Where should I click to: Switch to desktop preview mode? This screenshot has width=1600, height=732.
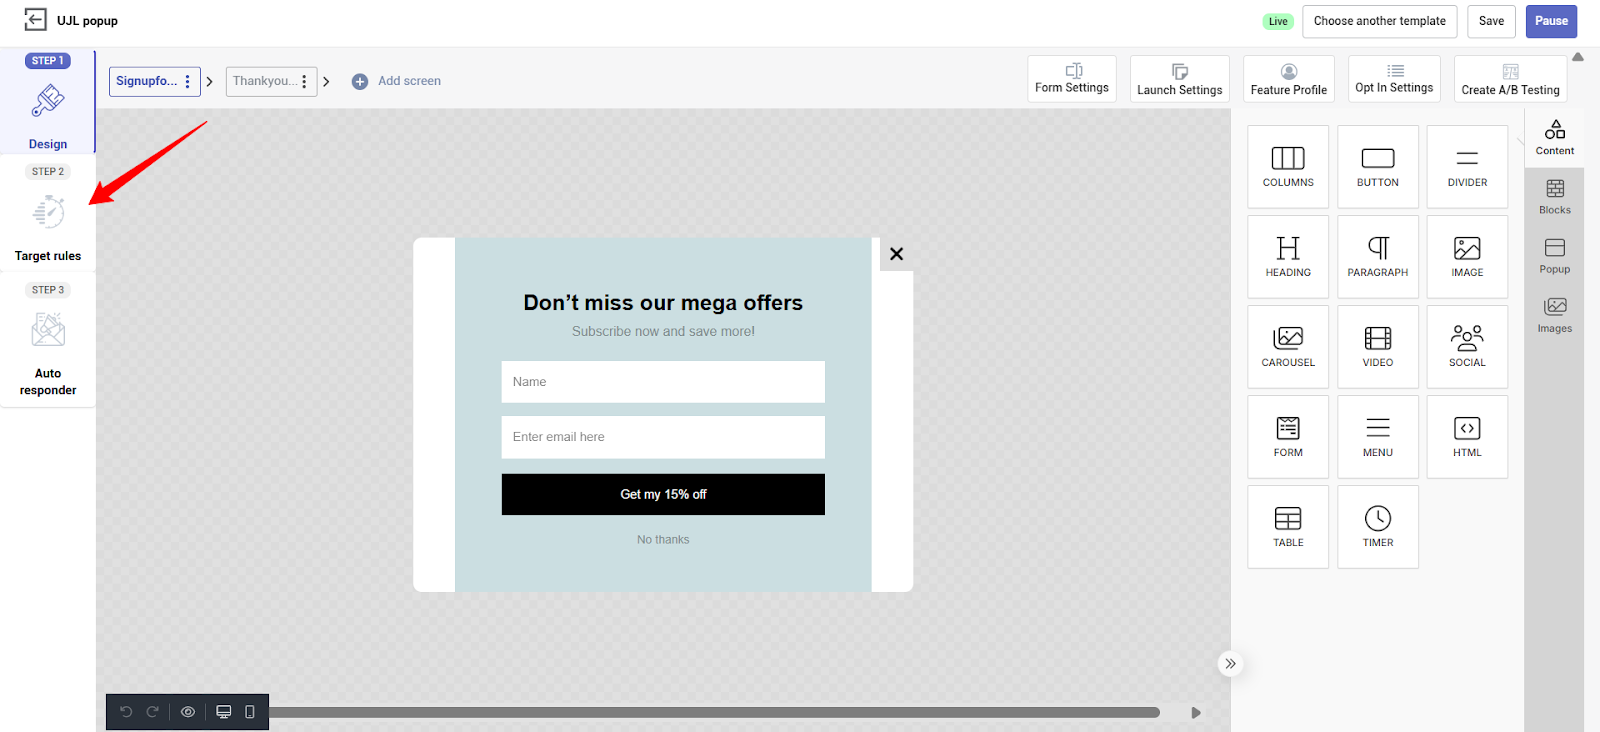[224, 712]
